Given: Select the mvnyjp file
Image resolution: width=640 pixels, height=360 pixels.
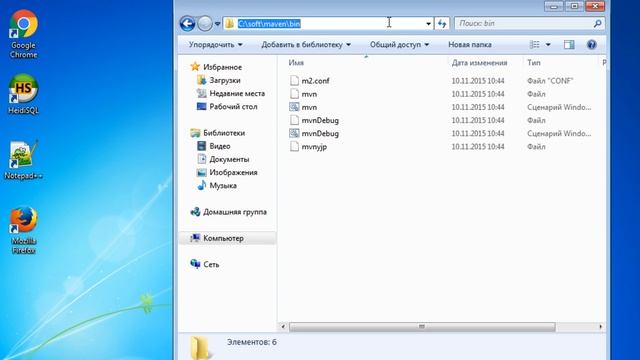Looking at the screenshot, I should [314, 147].
